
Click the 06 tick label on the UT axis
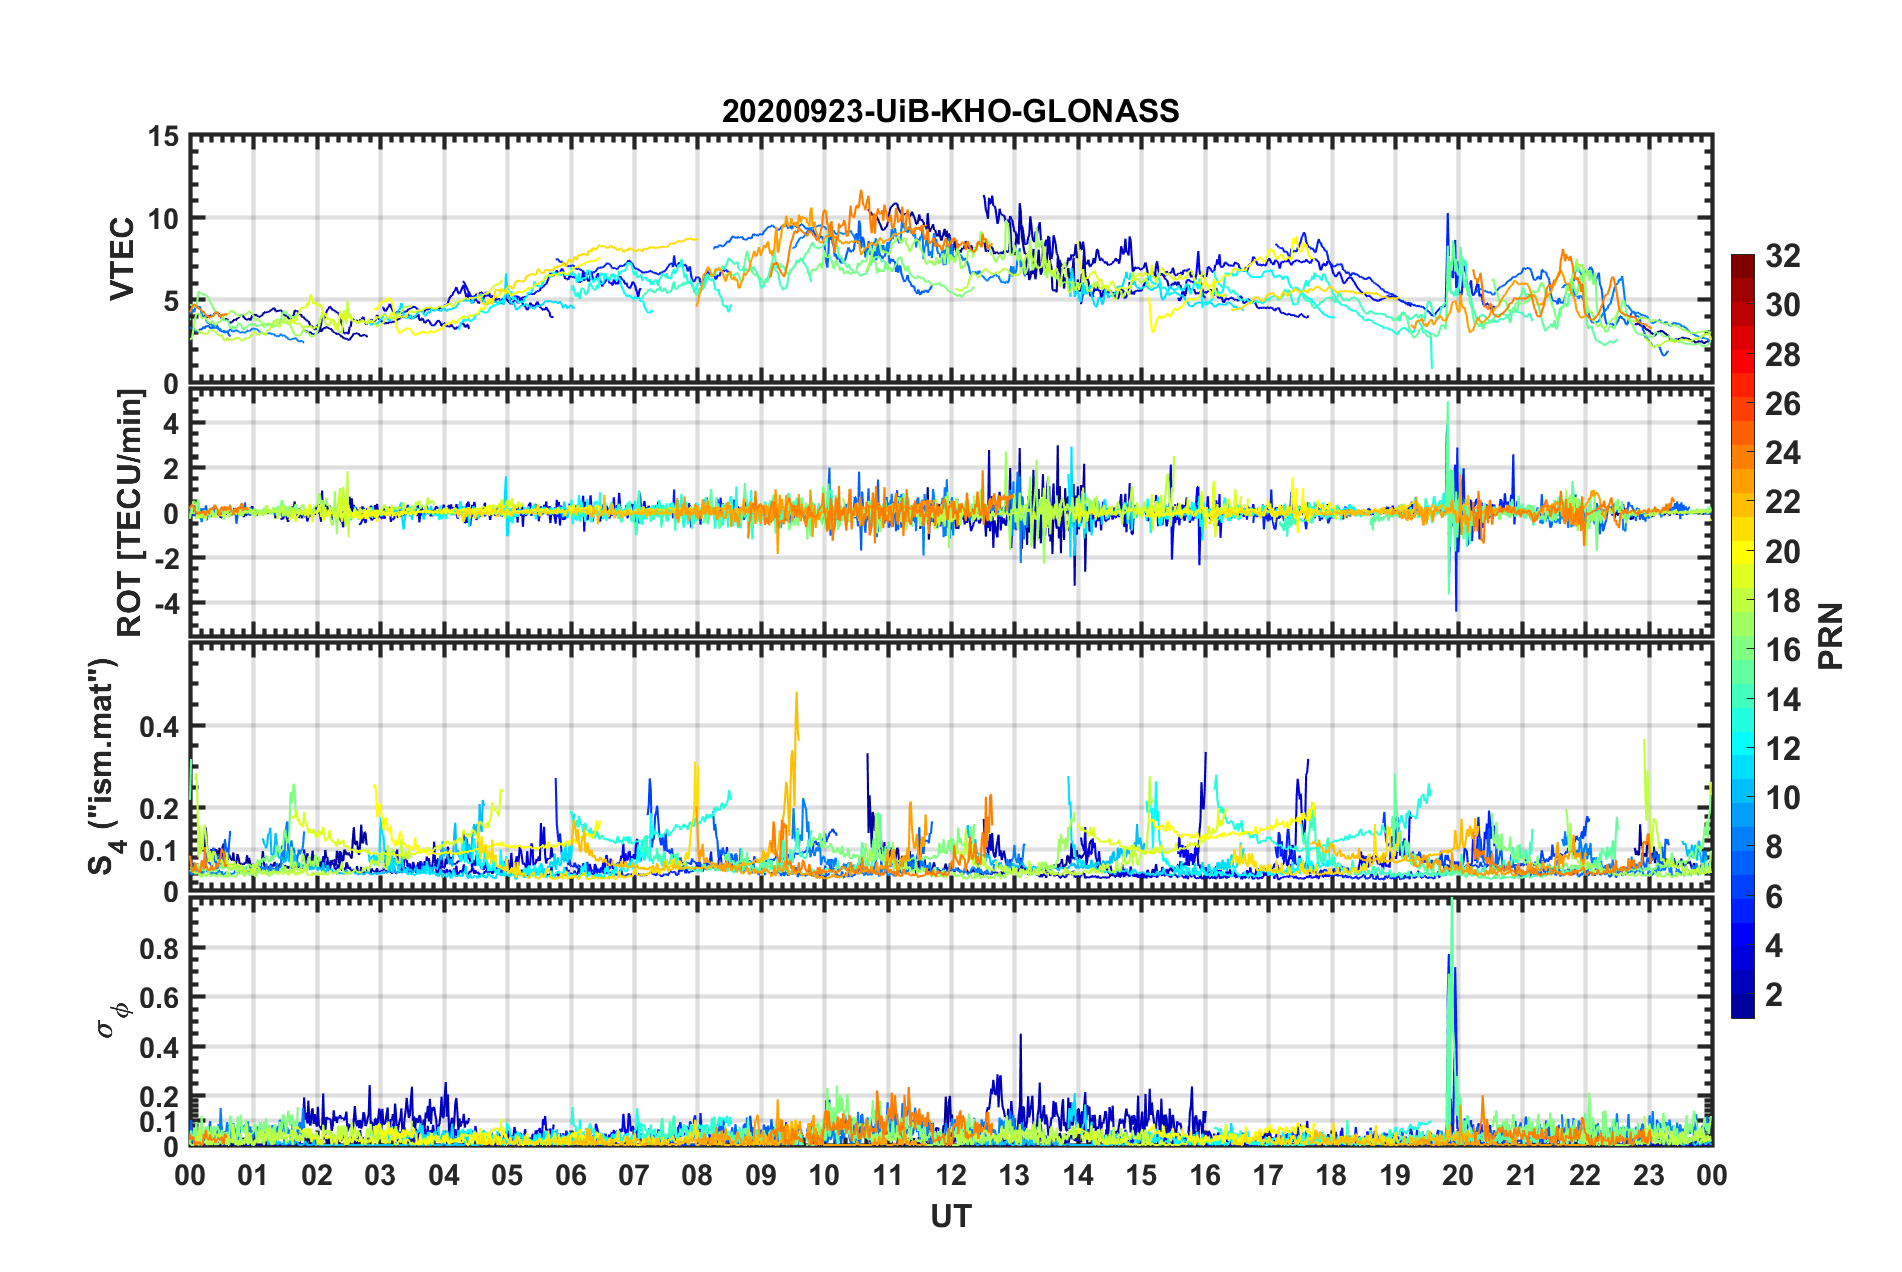click(x=570, y=1176)
